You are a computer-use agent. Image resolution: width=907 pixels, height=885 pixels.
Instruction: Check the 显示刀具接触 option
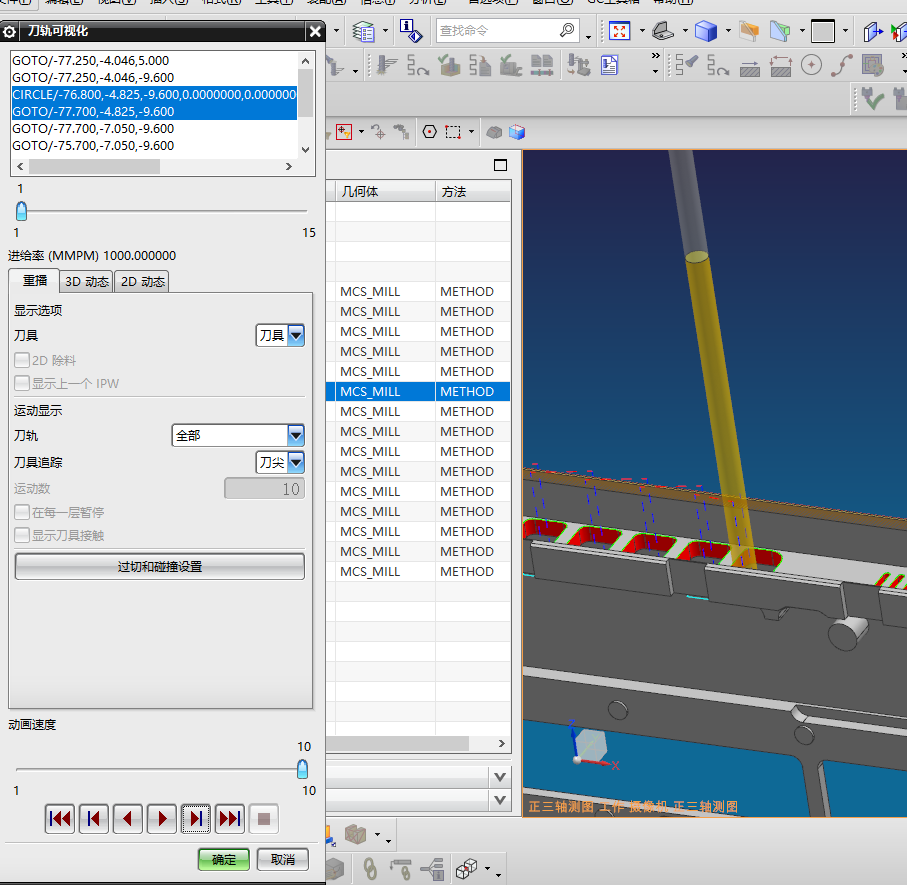click(22, 535)
